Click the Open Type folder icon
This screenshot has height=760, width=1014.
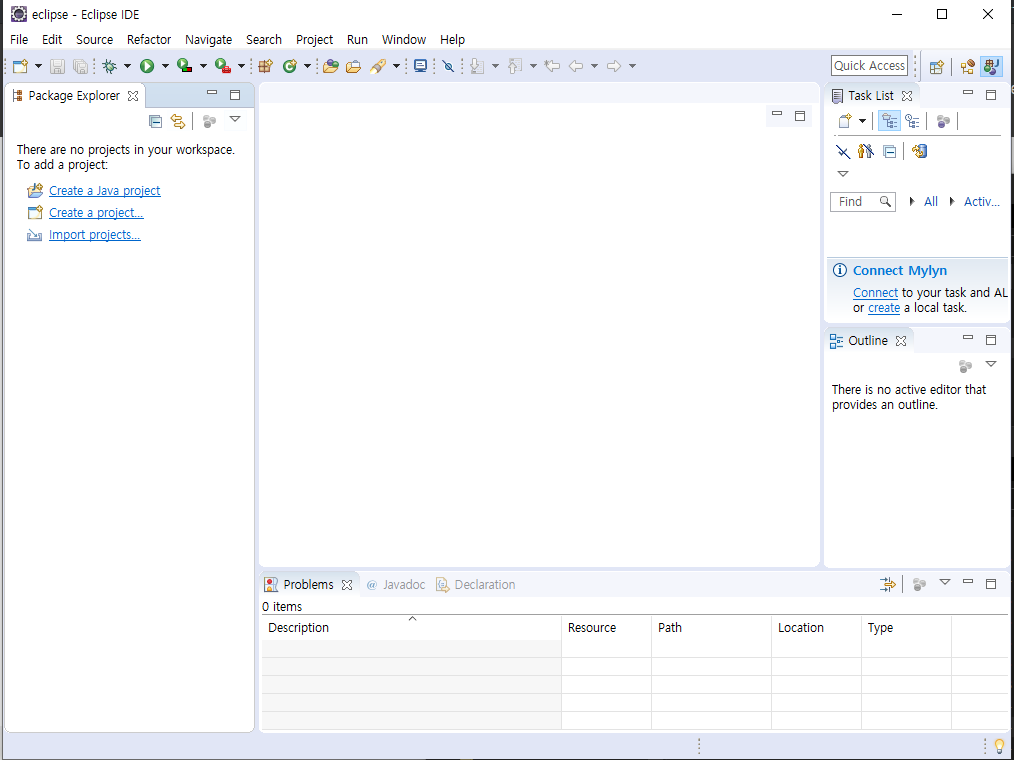coord(330,66)
